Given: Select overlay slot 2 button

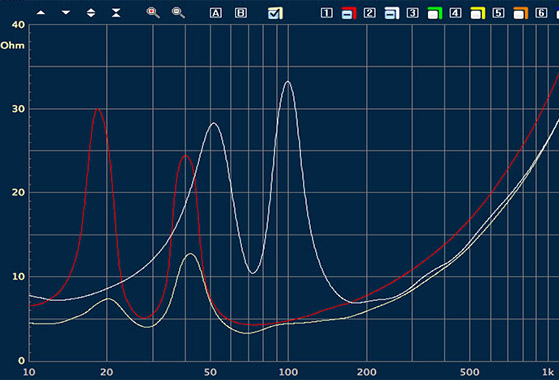Looking at the screenshot, I should tap(370, 13).
